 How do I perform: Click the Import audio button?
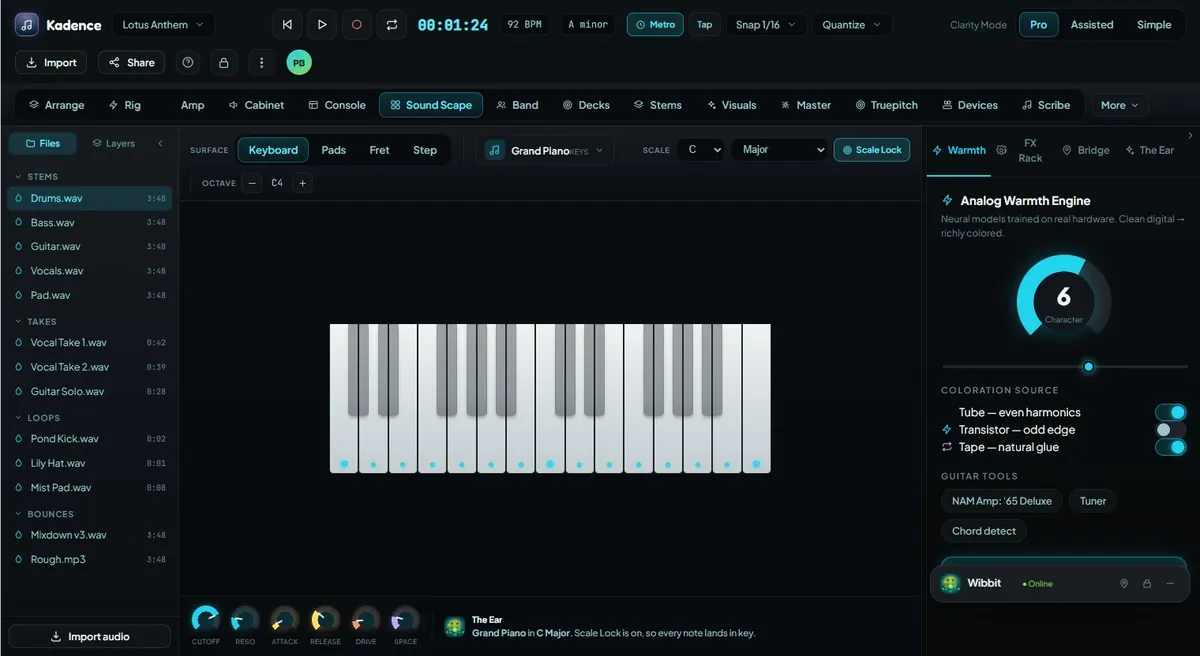point(89,636)
